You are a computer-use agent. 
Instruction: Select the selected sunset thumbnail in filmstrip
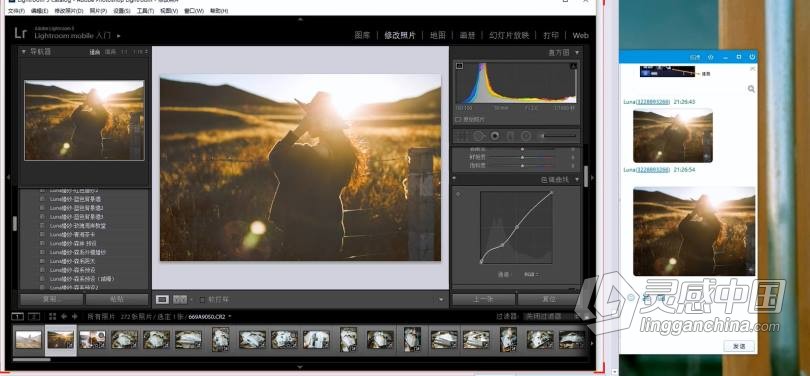click(60, 339)
